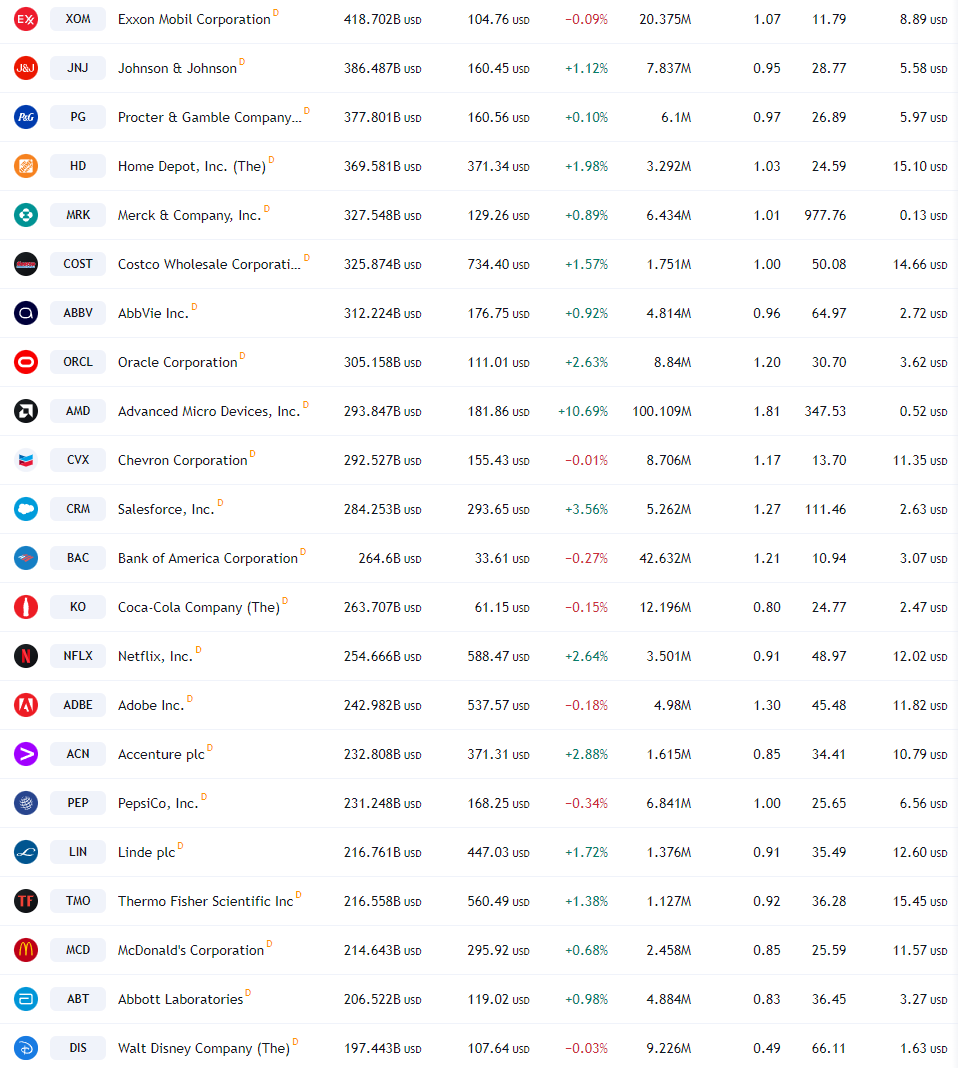Click P/E value 977.76
This screenshot has width=966, height=1068.
click(x=825, y=216)
